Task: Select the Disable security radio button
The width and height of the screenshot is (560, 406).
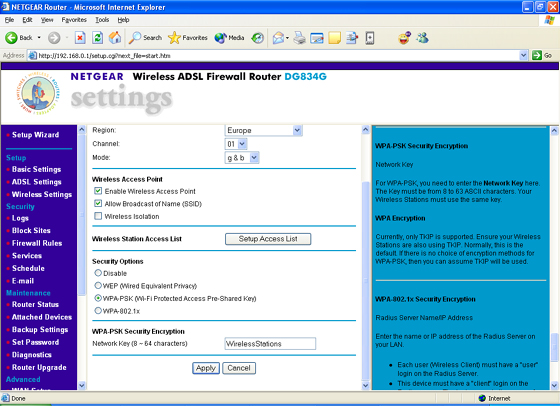Action: [x=98, y=273]
